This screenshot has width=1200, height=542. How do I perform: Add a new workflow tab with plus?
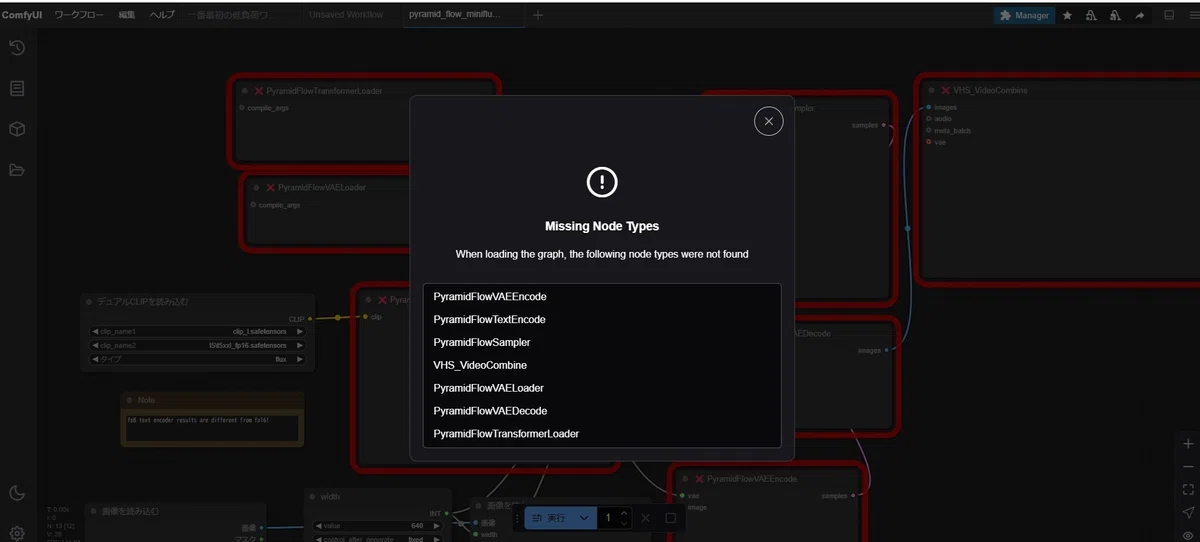pyautogui.click(x=538, y=15)
